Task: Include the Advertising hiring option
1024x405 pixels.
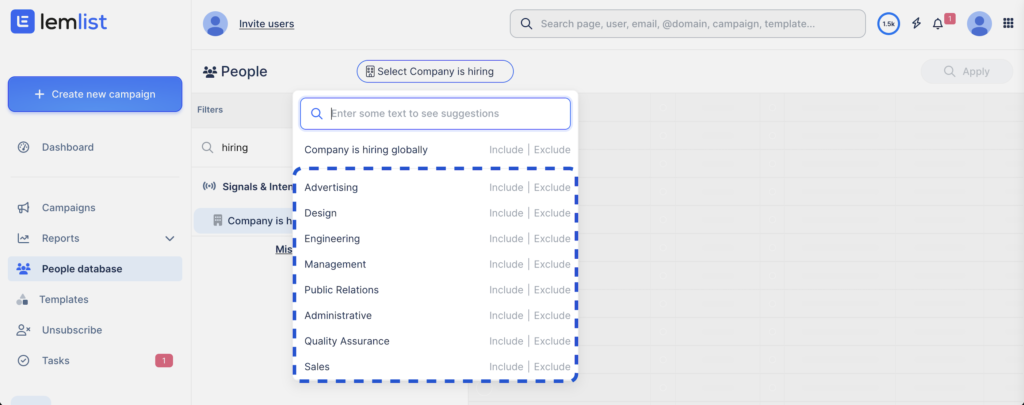Action: (x=505, y=188)
